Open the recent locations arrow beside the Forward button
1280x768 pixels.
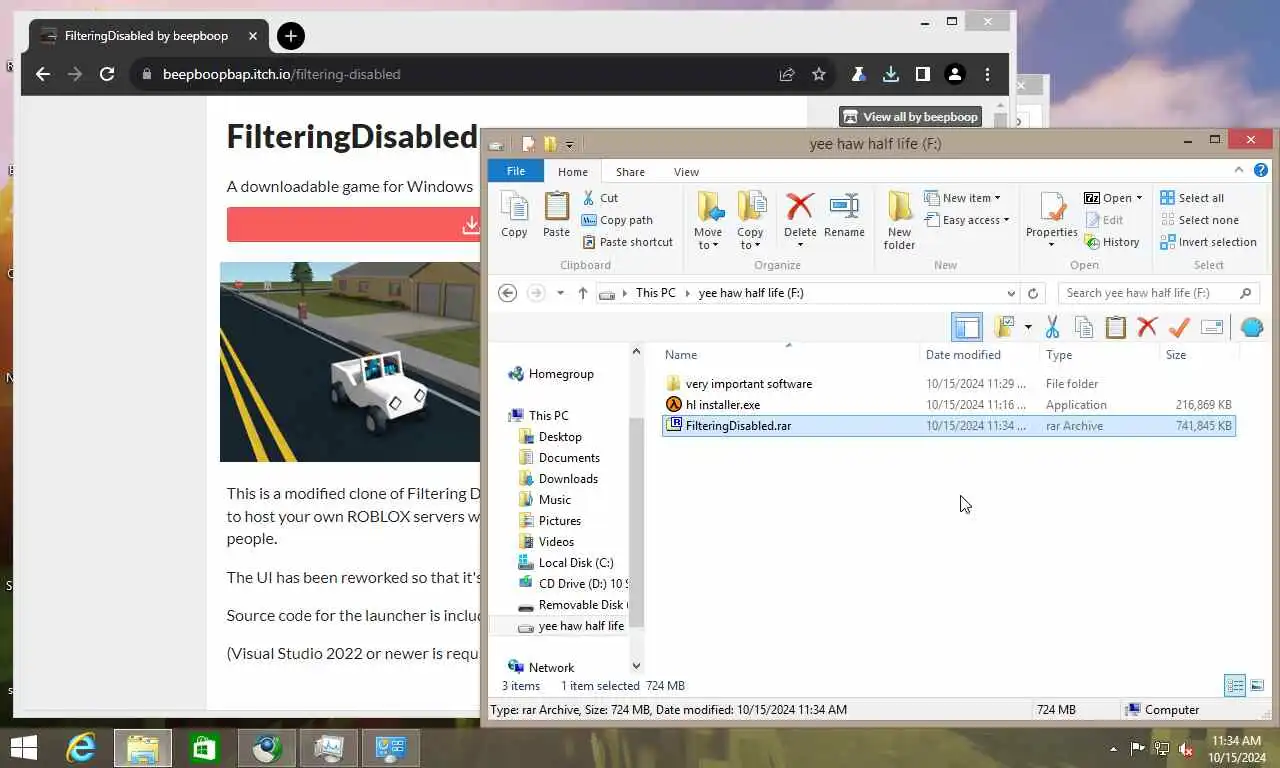[560, 293]
